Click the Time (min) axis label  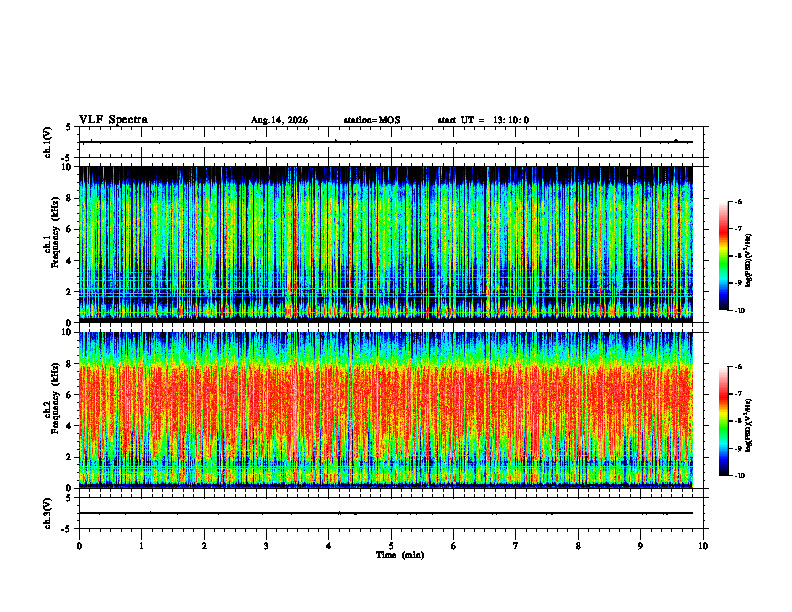coord(400,555)
